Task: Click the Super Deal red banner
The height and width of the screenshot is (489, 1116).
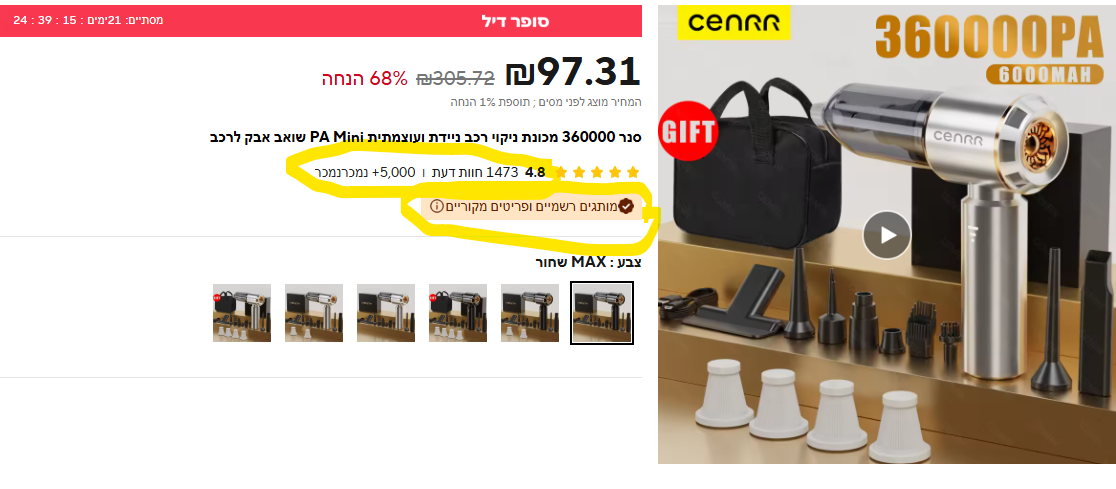Action: tap(321, 21)
